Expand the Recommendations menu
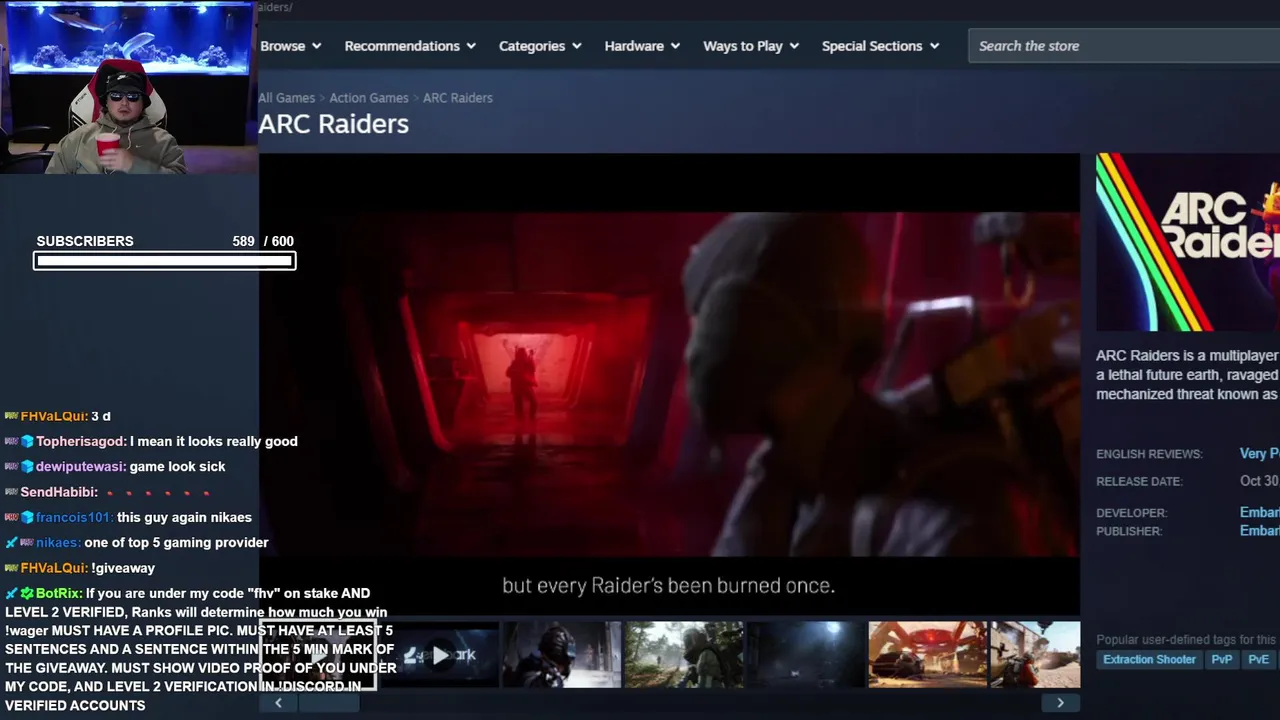The image size is (1280, 720). click(410, 46)
